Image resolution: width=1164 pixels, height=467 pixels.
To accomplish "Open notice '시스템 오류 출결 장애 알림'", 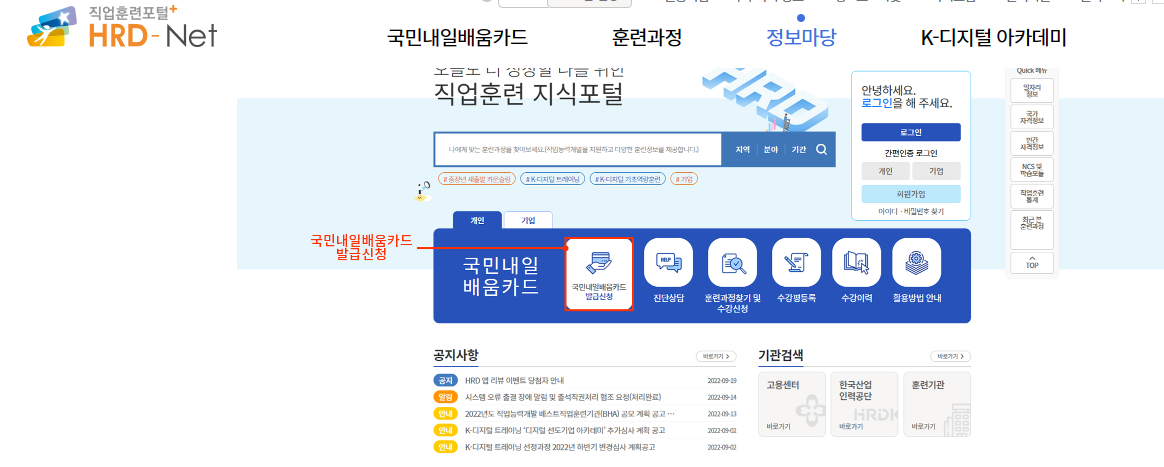I will click(x=563, y=396).
